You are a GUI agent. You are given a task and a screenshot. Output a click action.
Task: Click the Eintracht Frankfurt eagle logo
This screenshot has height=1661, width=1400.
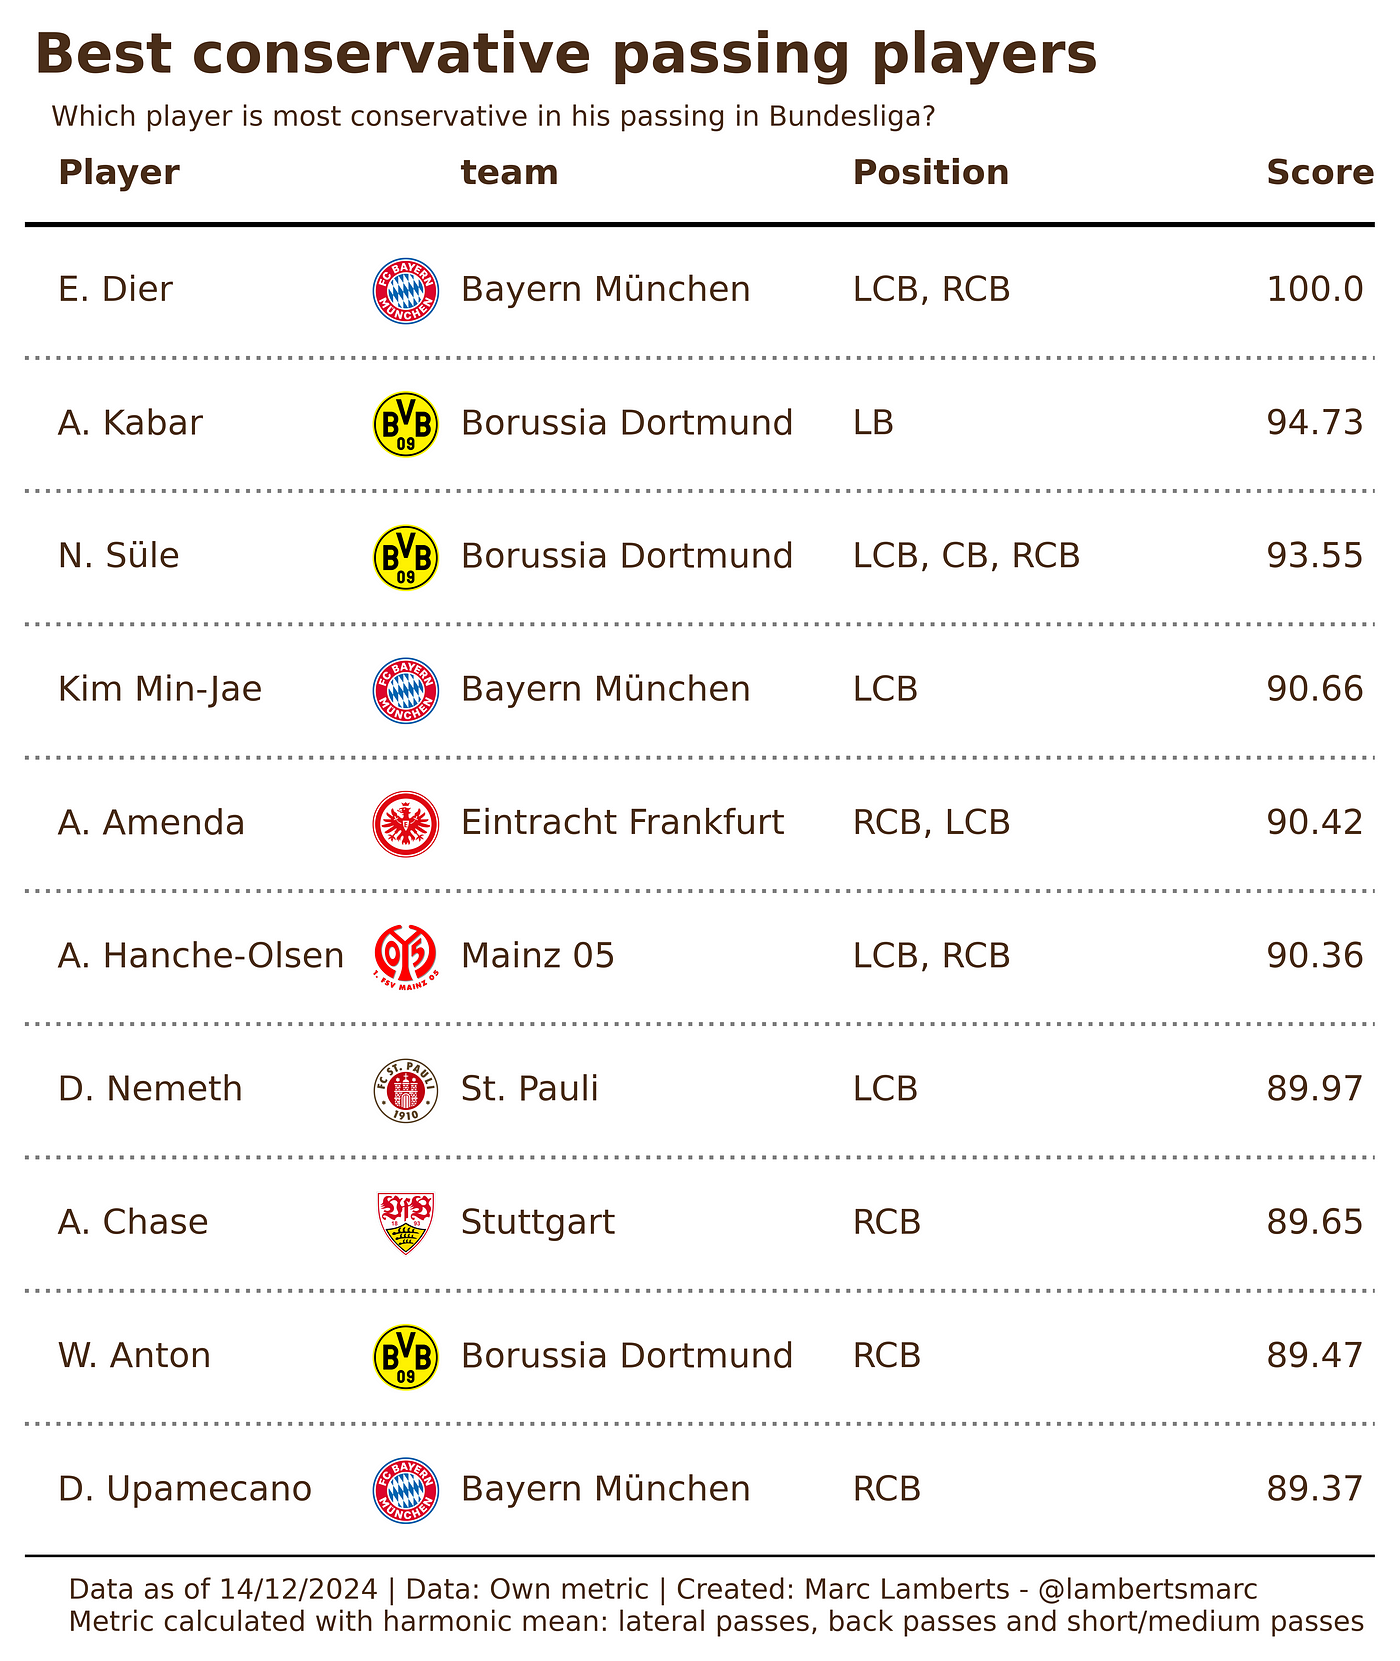[x=405, y=824]
